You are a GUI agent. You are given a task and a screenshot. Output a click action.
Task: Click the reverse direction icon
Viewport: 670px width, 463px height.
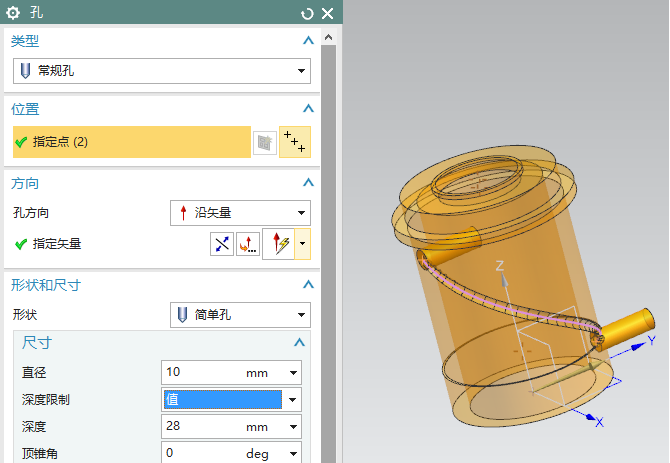pos(222,244)
